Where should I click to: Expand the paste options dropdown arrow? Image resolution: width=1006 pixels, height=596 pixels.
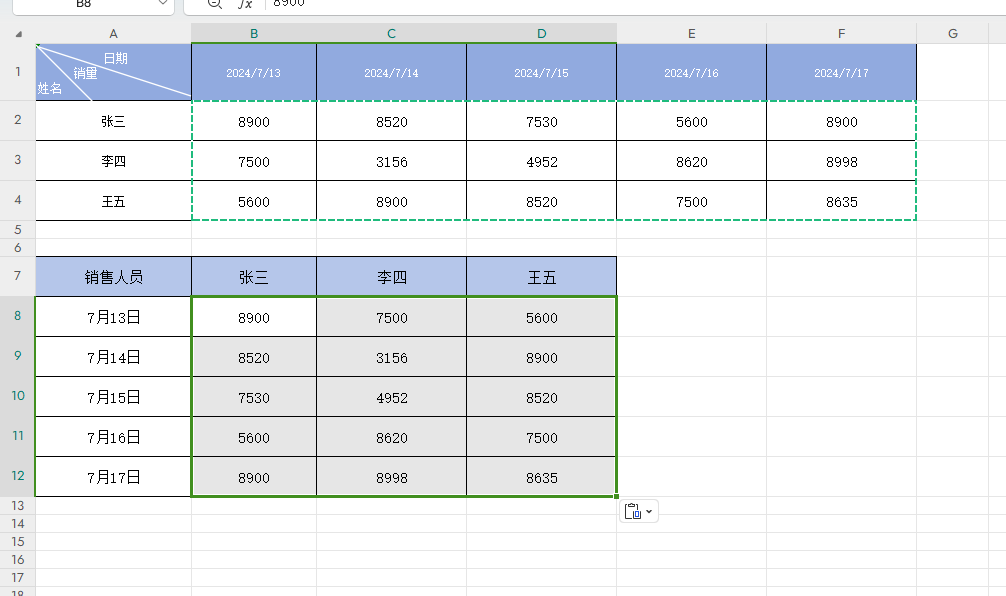[x=649, y=511]
